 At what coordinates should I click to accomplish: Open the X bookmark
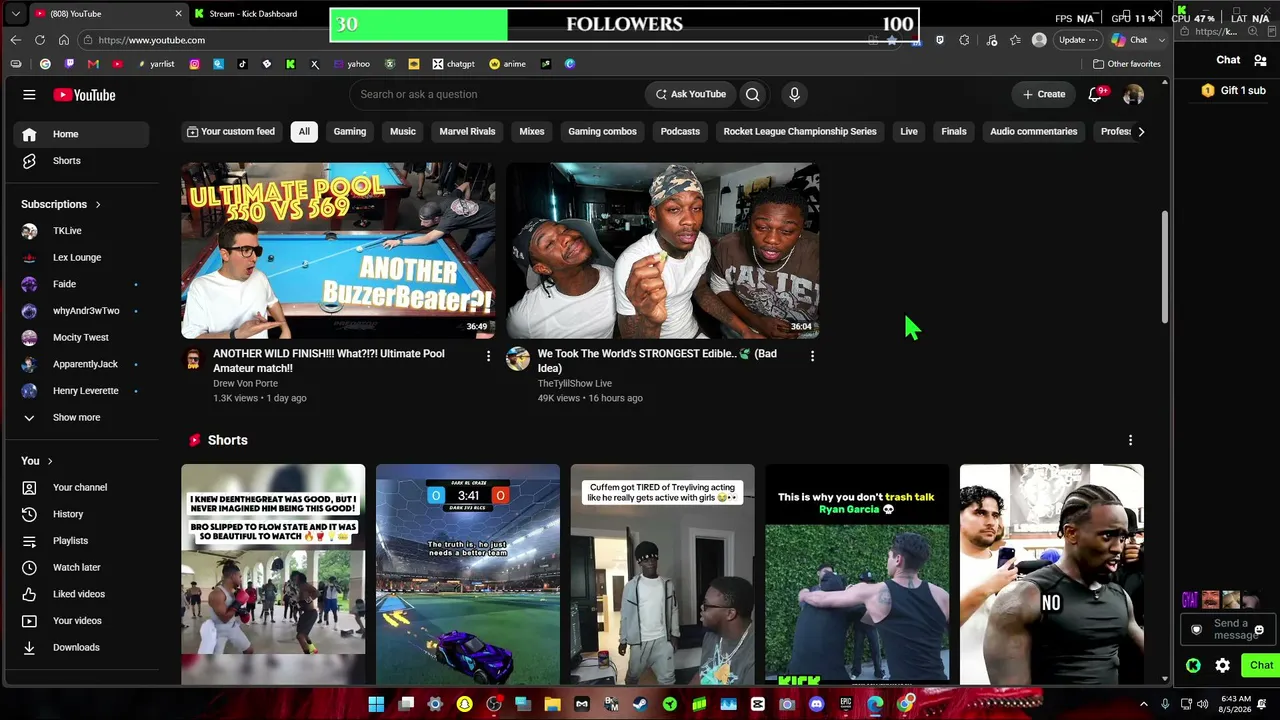coord(314,64)
